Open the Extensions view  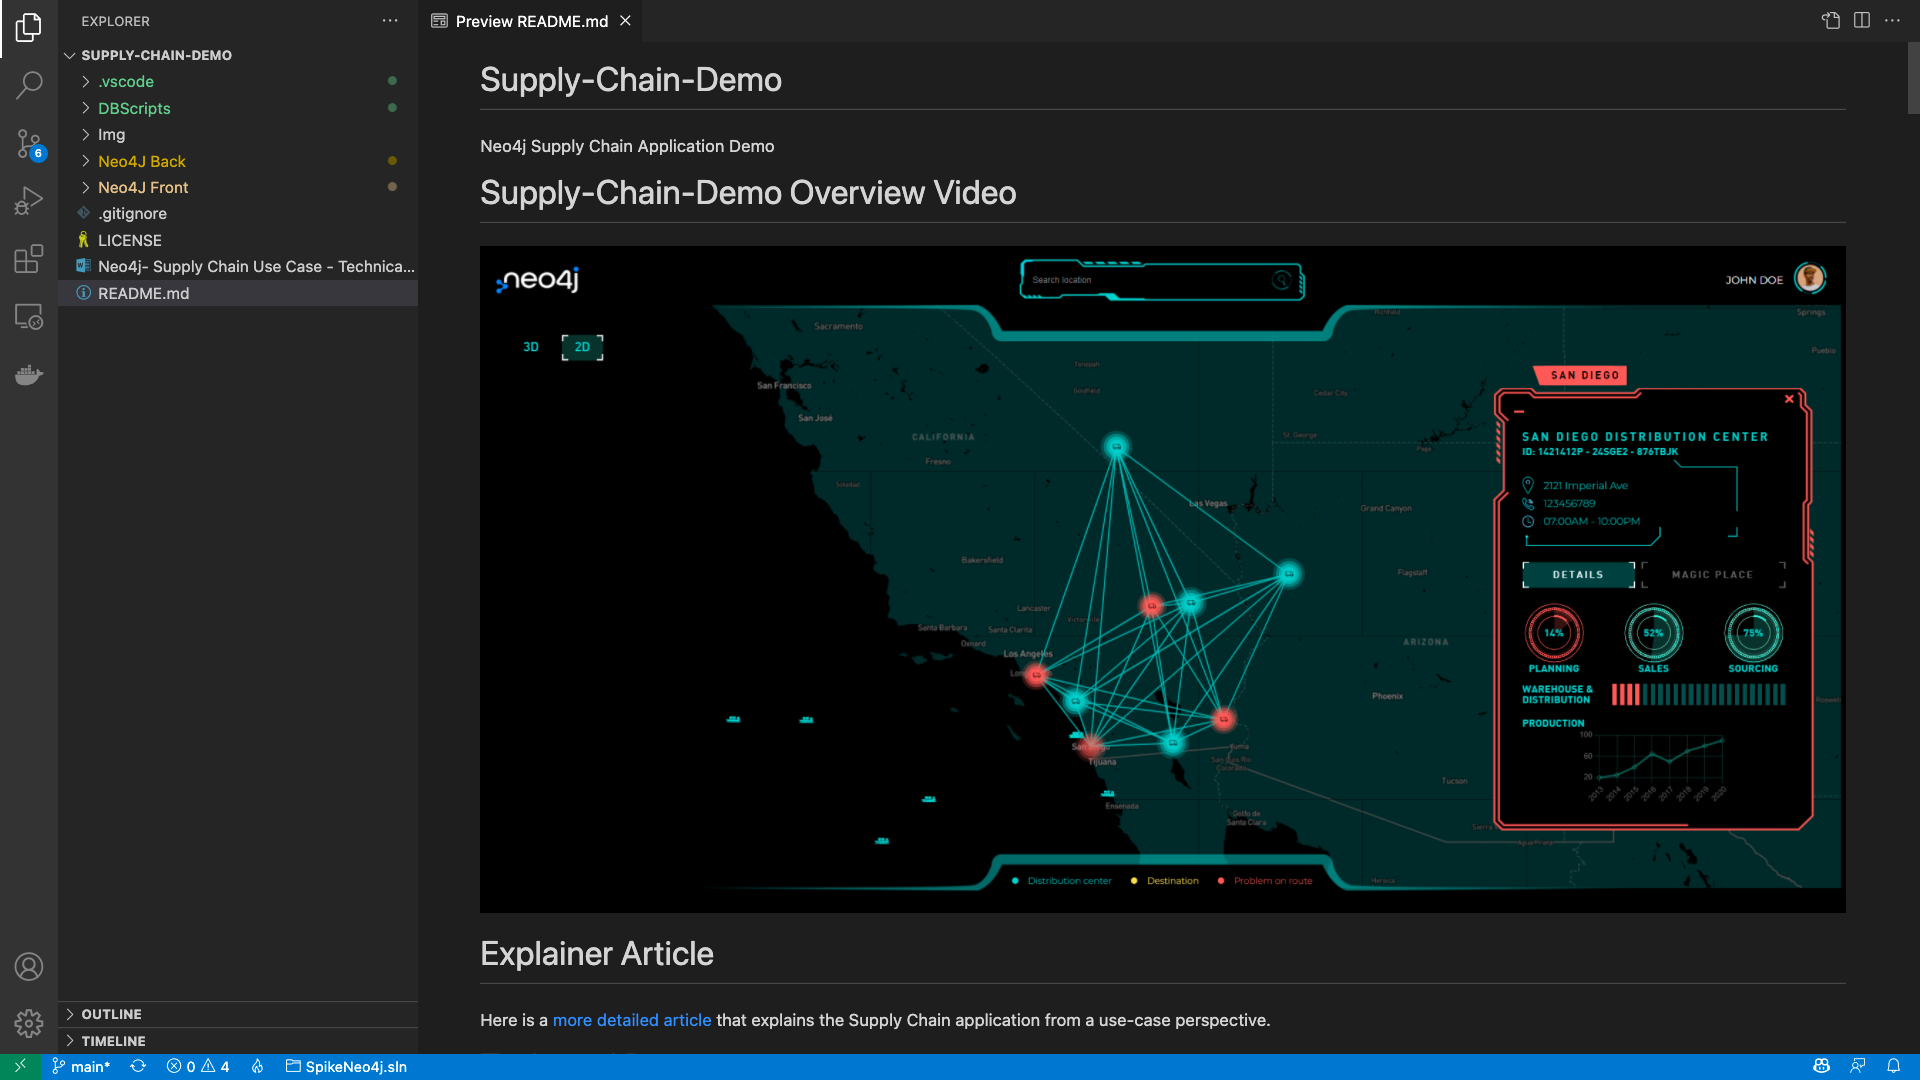coord(29,259)
